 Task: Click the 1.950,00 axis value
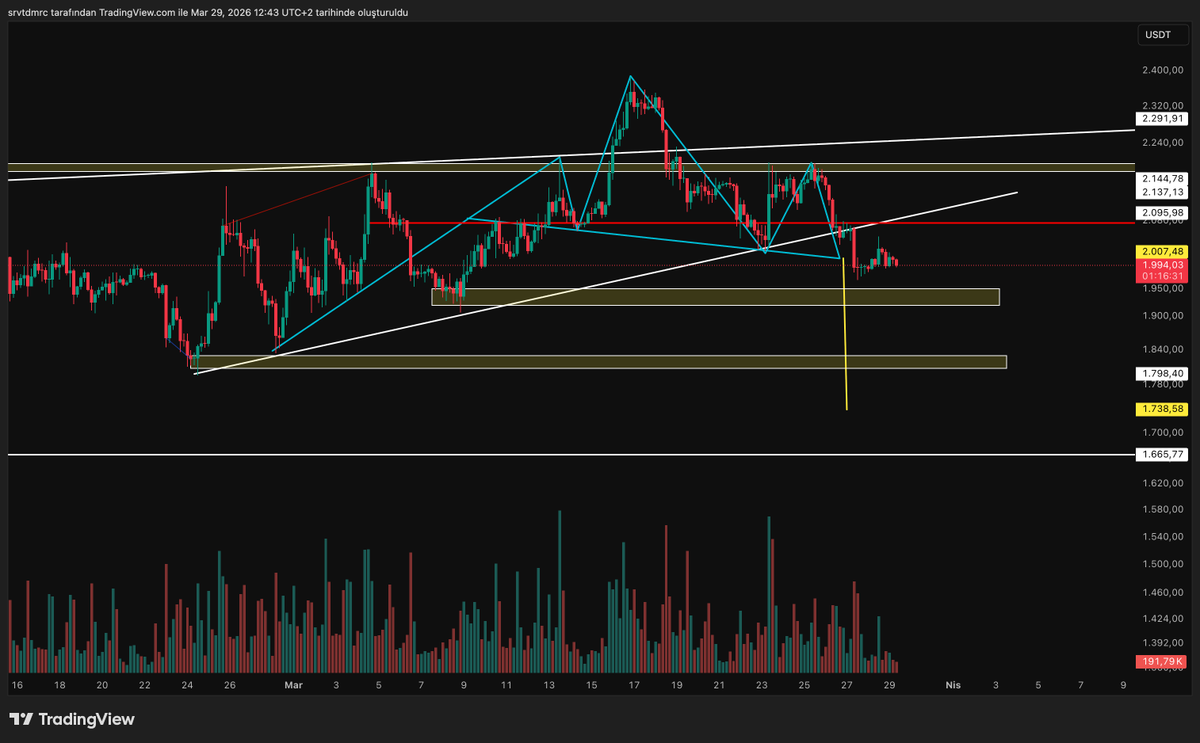1163,289
